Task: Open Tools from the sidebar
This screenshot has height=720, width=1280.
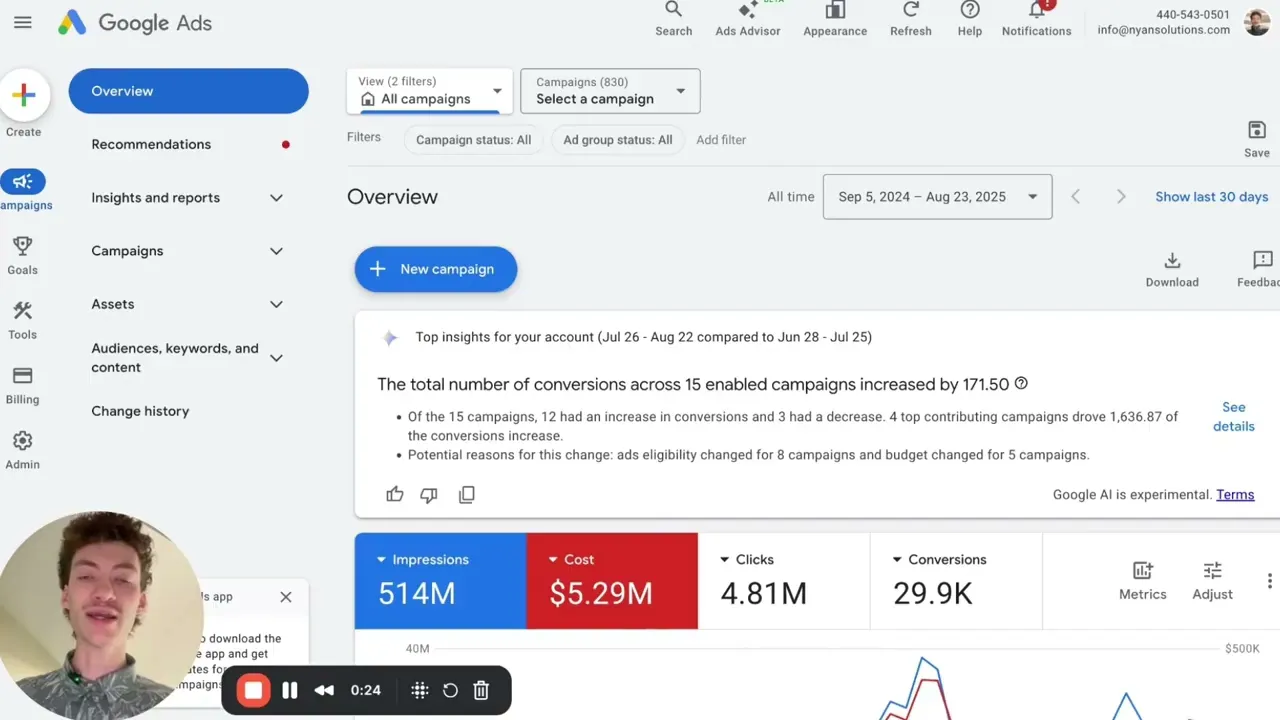Action: click(22, 320)
